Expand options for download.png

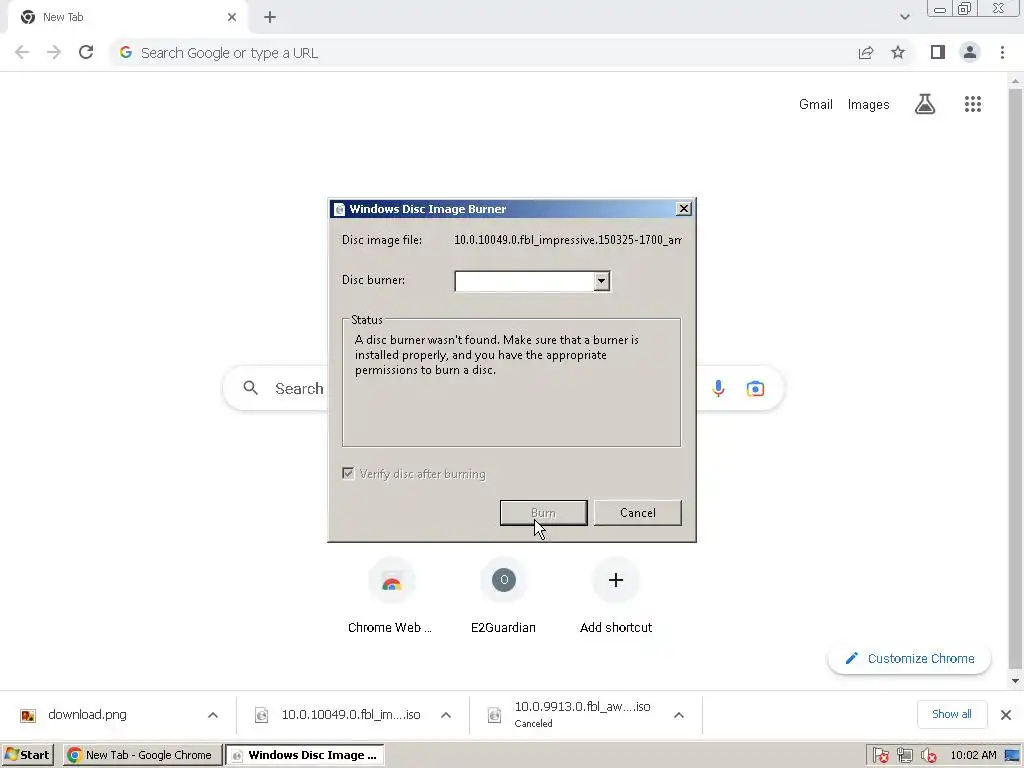click(x=213, y=715)
